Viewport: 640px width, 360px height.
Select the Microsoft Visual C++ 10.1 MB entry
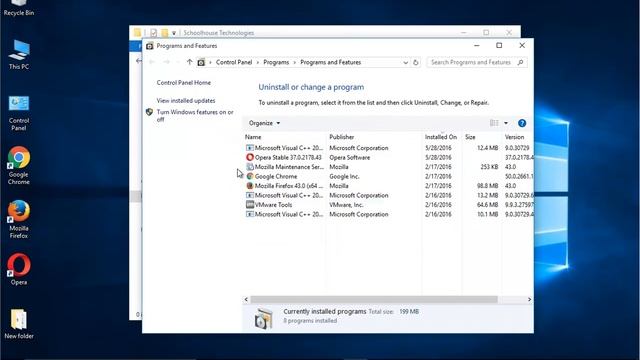(389, 214)
